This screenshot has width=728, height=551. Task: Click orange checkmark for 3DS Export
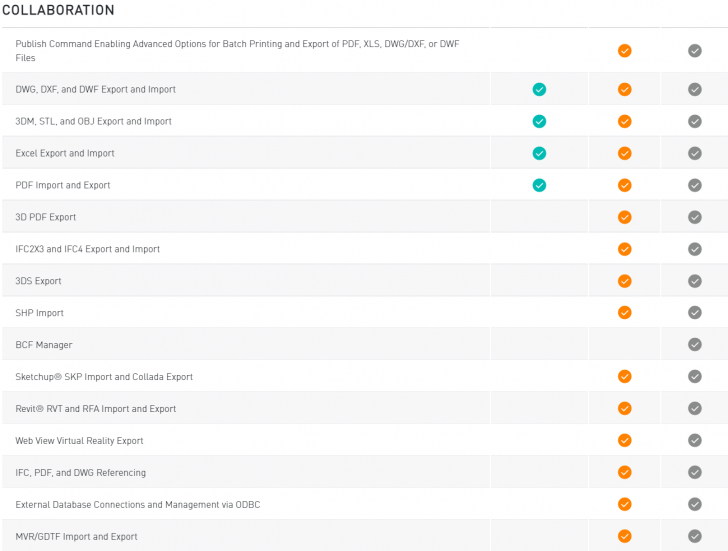[x=625, y=281]
